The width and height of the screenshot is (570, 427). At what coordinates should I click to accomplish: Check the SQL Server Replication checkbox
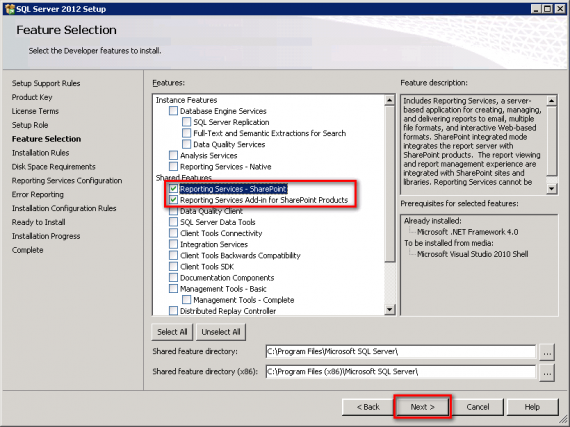tap(186, 122)
